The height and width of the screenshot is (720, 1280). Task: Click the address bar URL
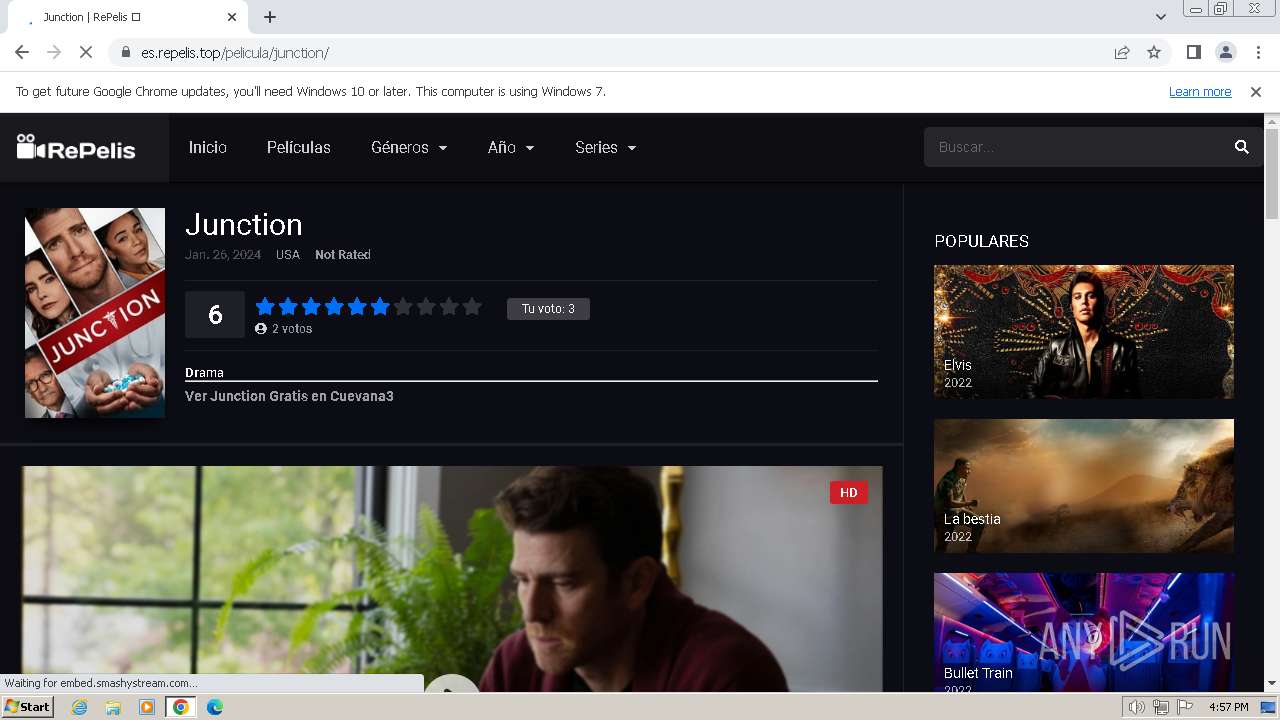pyautogui.click(x=235, y=52)
